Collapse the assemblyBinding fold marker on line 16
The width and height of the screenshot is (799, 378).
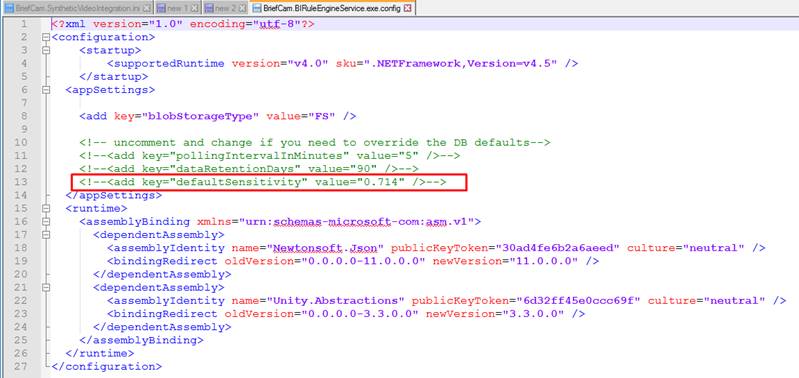pyautogui.click(x=46, y=222)
